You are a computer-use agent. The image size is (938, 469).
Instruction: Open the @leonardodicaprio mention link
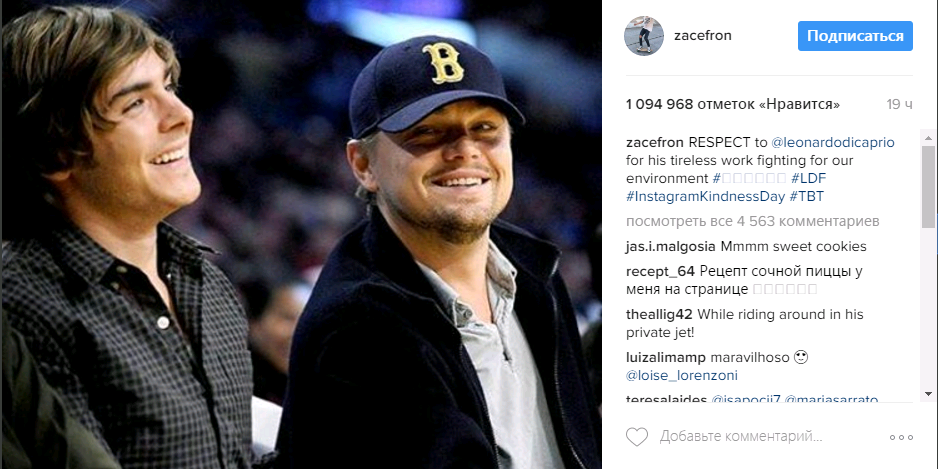pos(833,142)
